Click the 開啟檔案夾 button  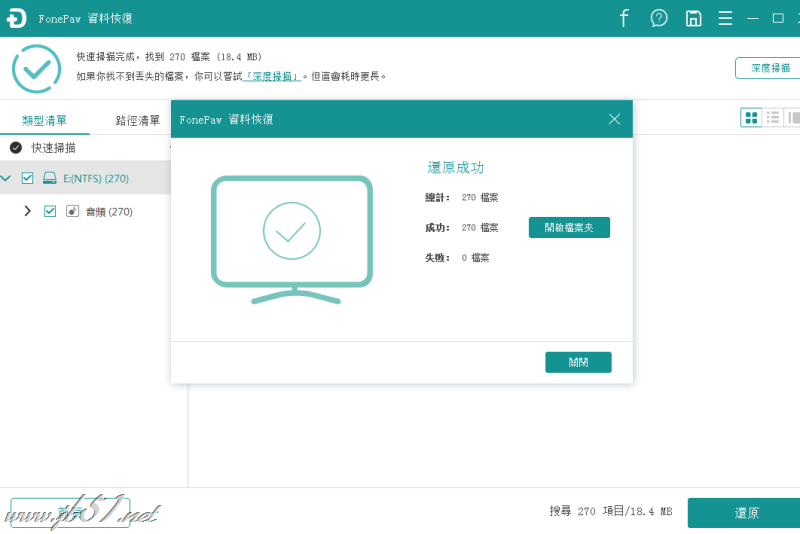(x=569, y=227)
